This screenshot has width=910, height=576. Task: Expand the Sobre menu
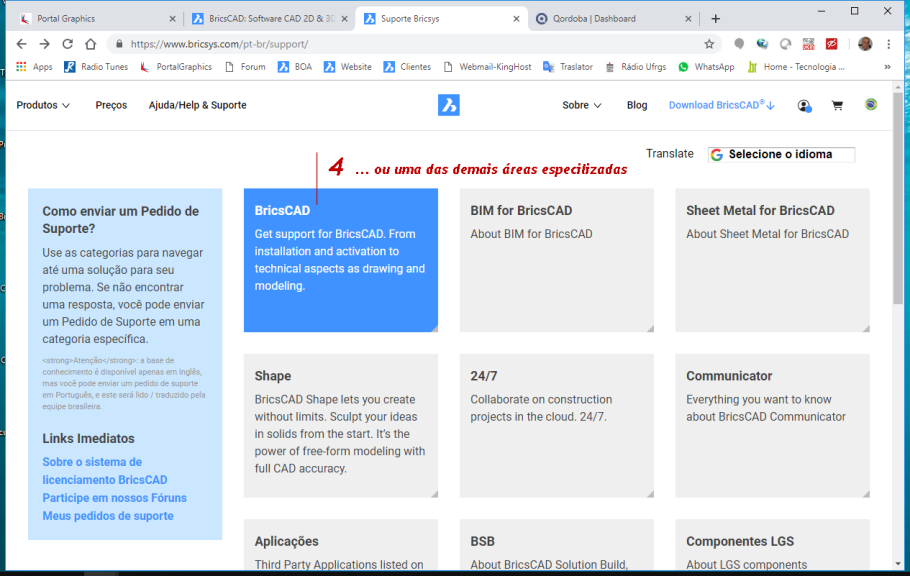[582, 105]
